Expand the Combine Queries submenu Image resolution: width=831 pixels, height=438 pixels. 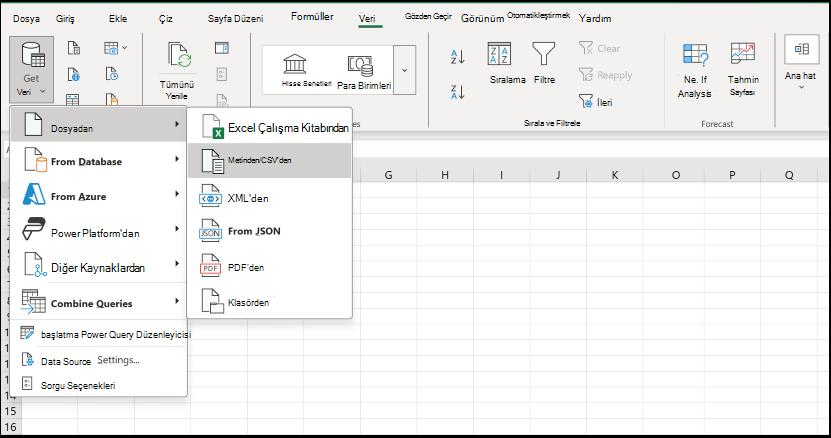click(x=99, y=302)
